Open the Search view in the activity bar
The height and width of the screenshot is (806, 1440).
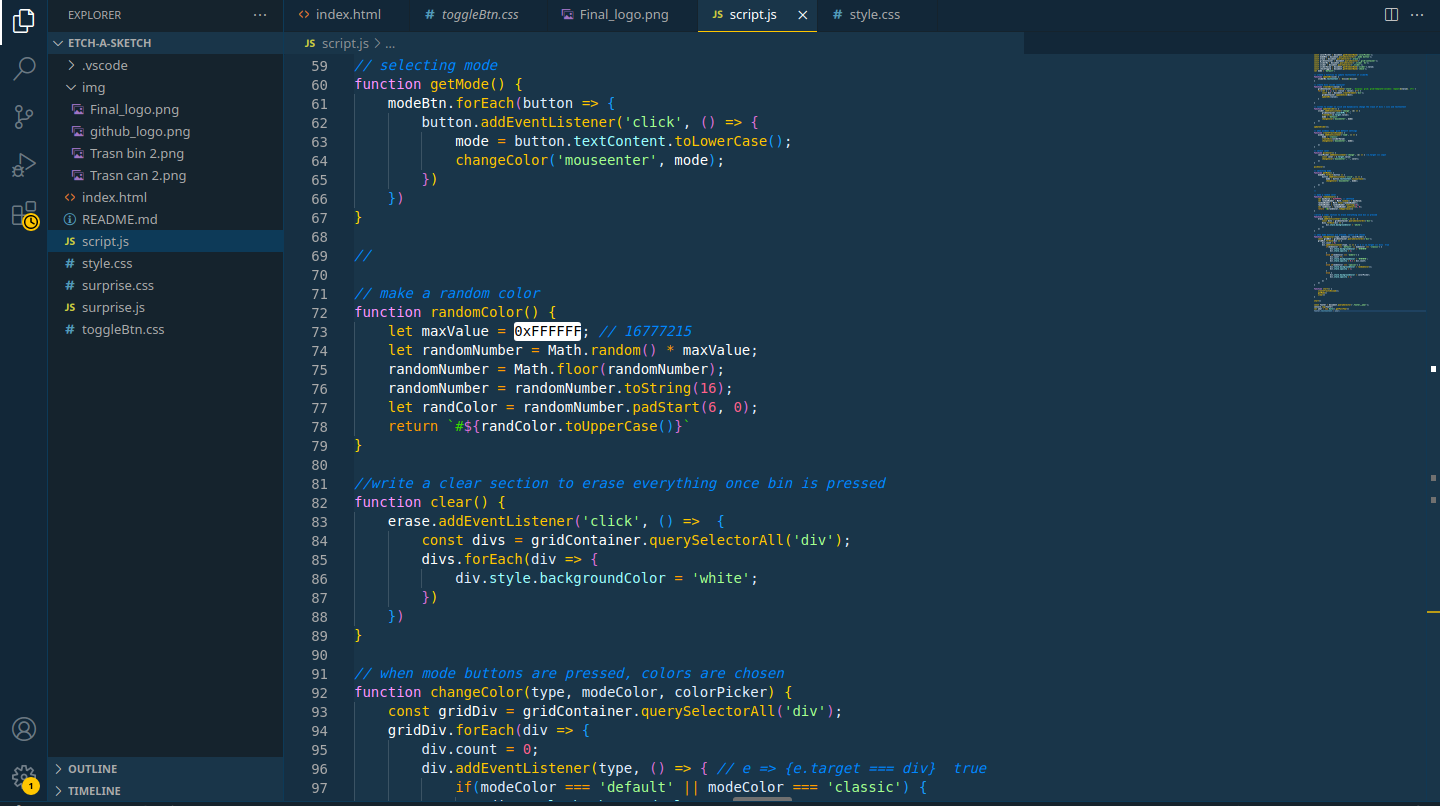[24, 69]
